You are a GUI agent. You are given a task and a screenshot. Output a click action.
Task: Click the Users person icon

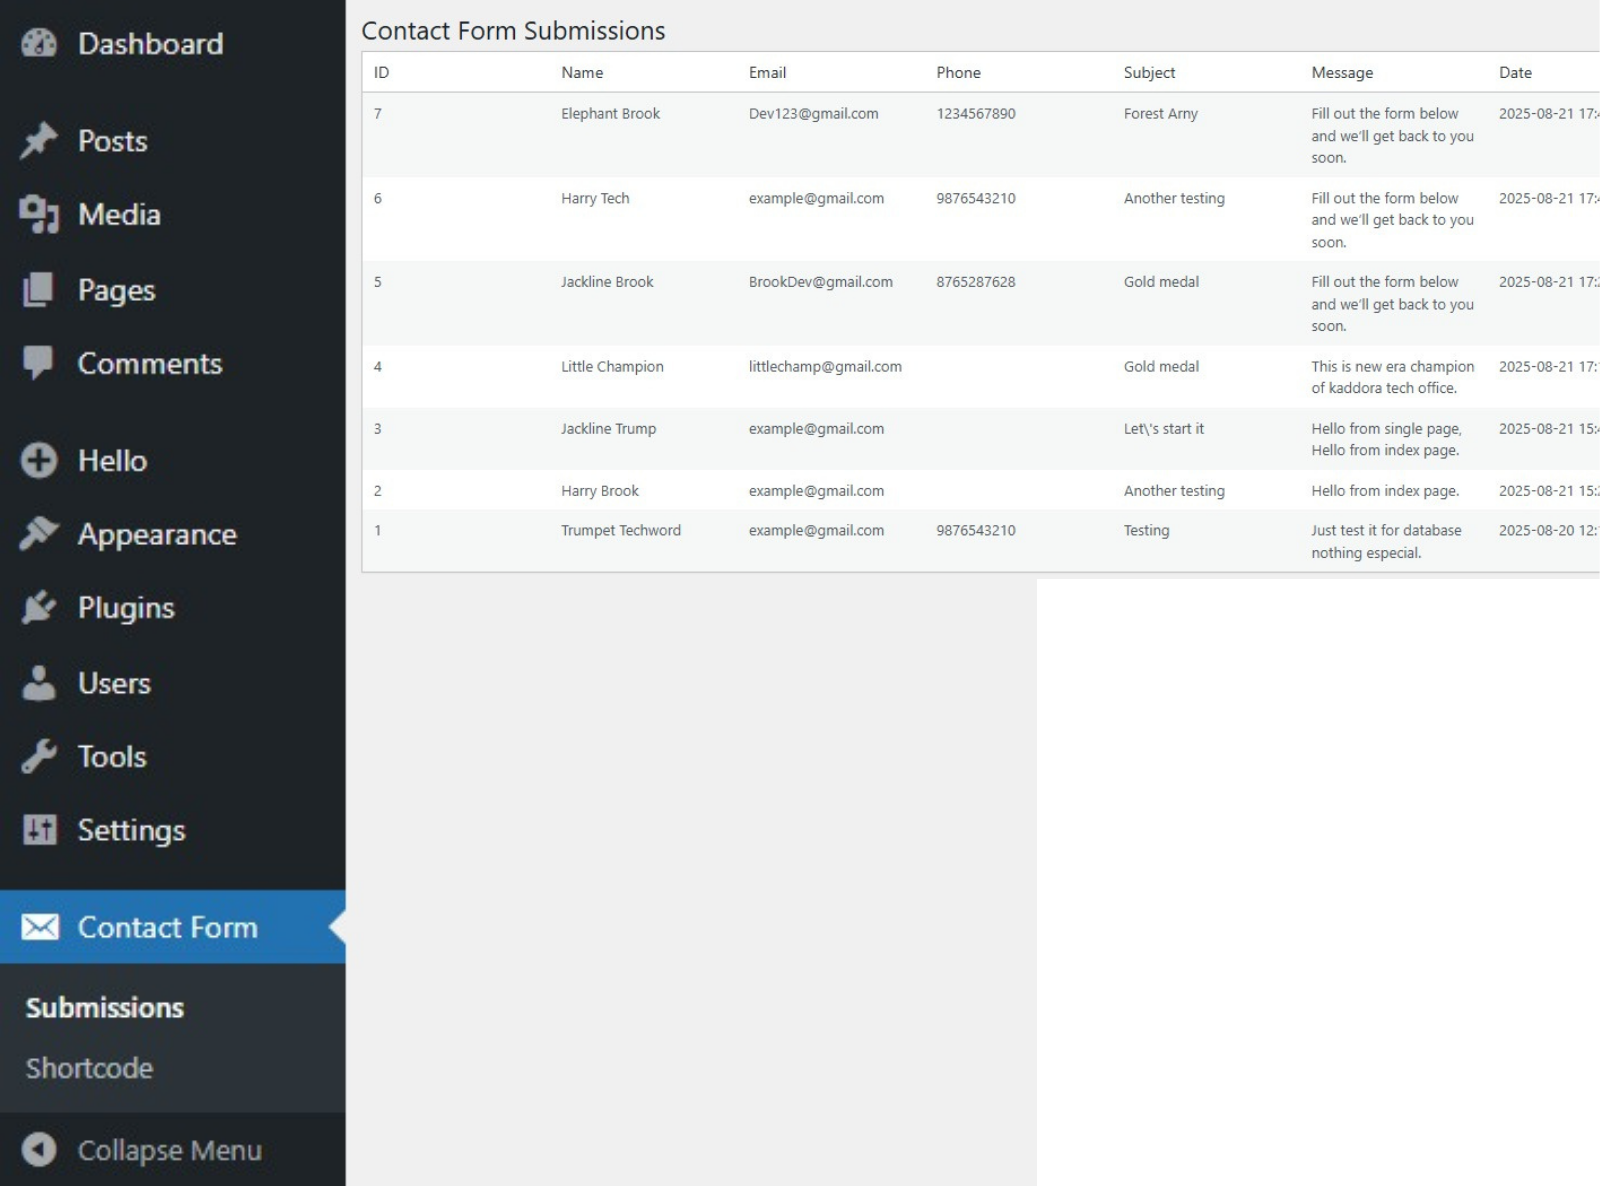(x=39, y=683)
